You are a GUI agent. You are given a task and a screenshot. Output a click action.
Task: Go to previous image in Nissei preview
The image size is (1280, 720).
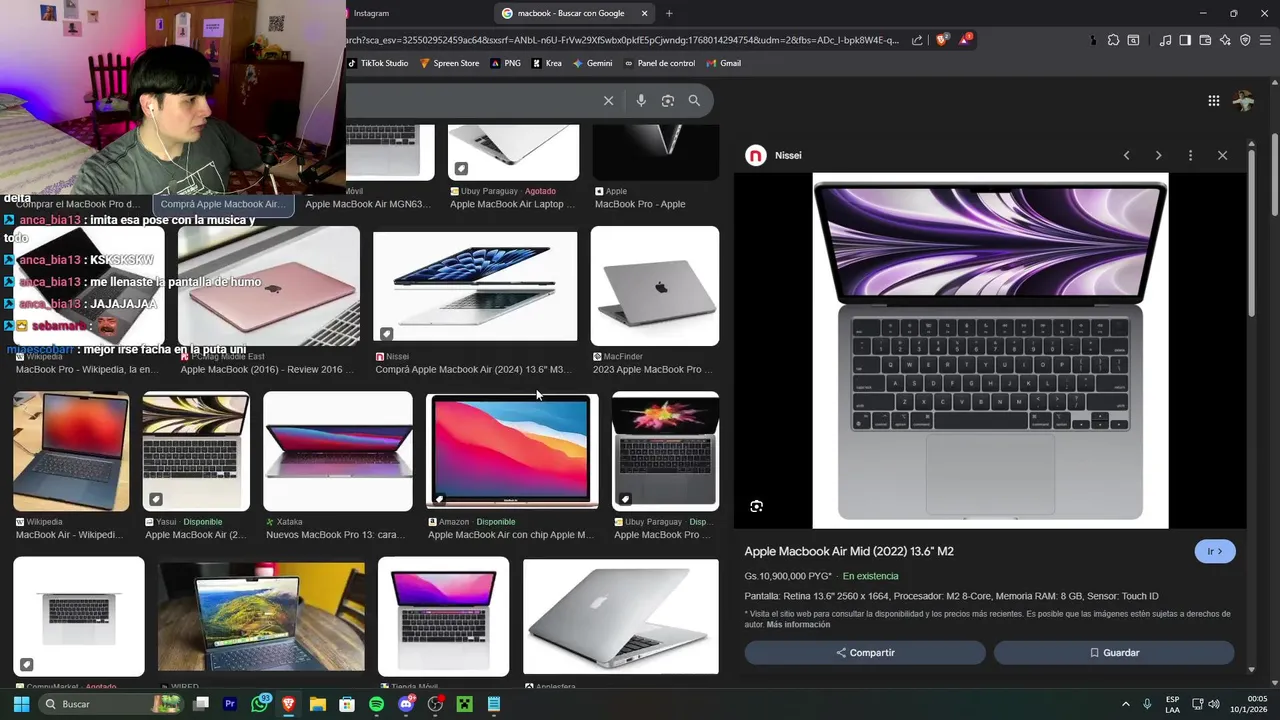[x=1126, y=155]
